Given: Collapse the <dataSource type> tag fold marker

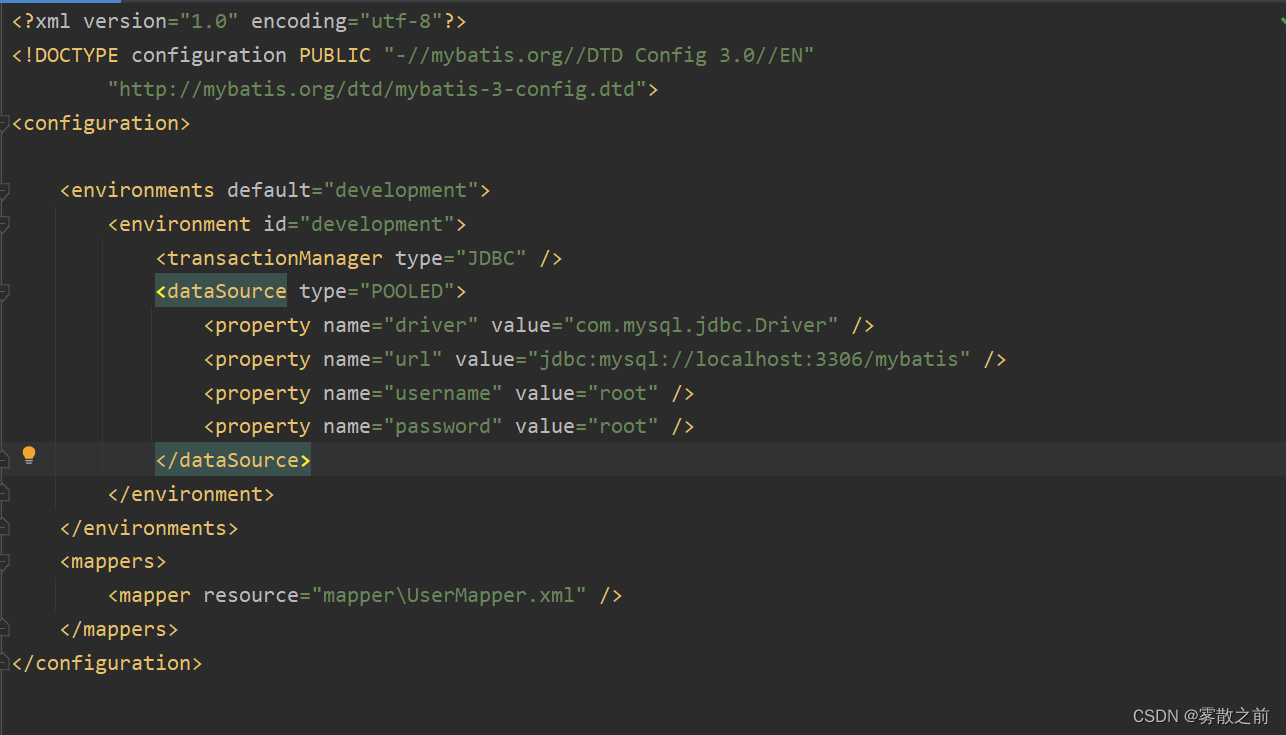Looking at the screenshot, I should coord(4,292).
